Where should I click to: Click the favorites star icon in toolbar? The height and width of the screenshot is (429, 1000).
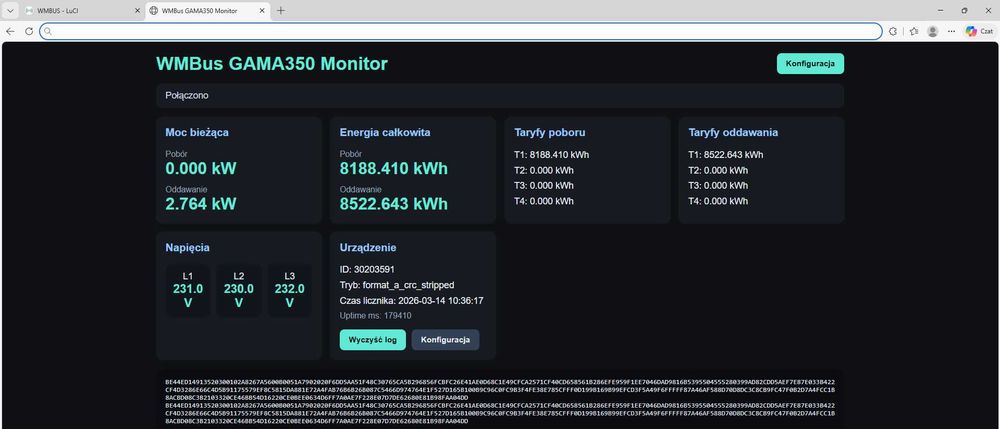[914, 31]
